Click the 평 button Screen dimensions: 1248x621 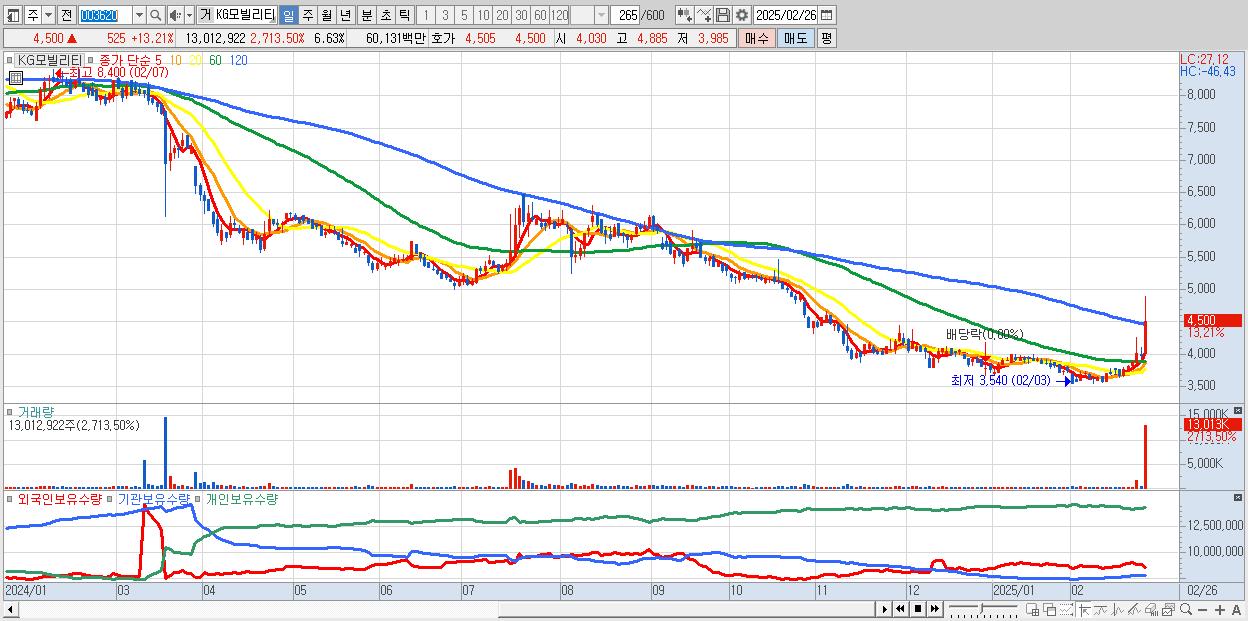(x=826, y=38)
